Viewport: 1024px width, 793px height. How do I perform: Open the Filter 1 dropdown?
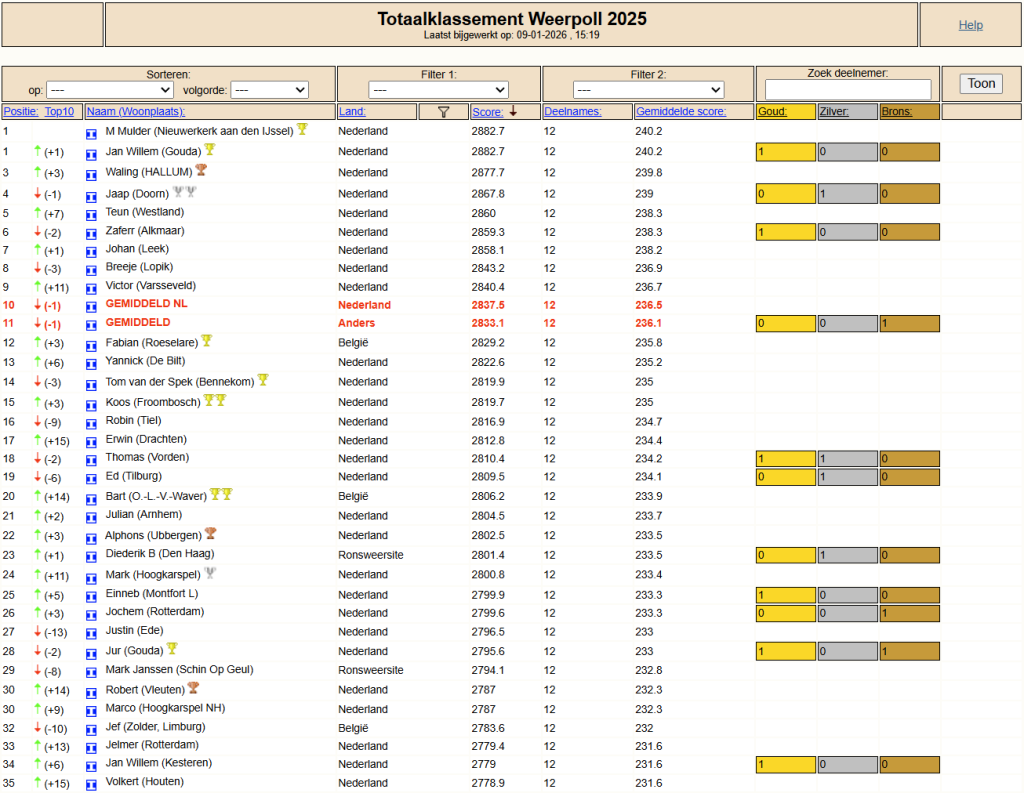point(438,90)
